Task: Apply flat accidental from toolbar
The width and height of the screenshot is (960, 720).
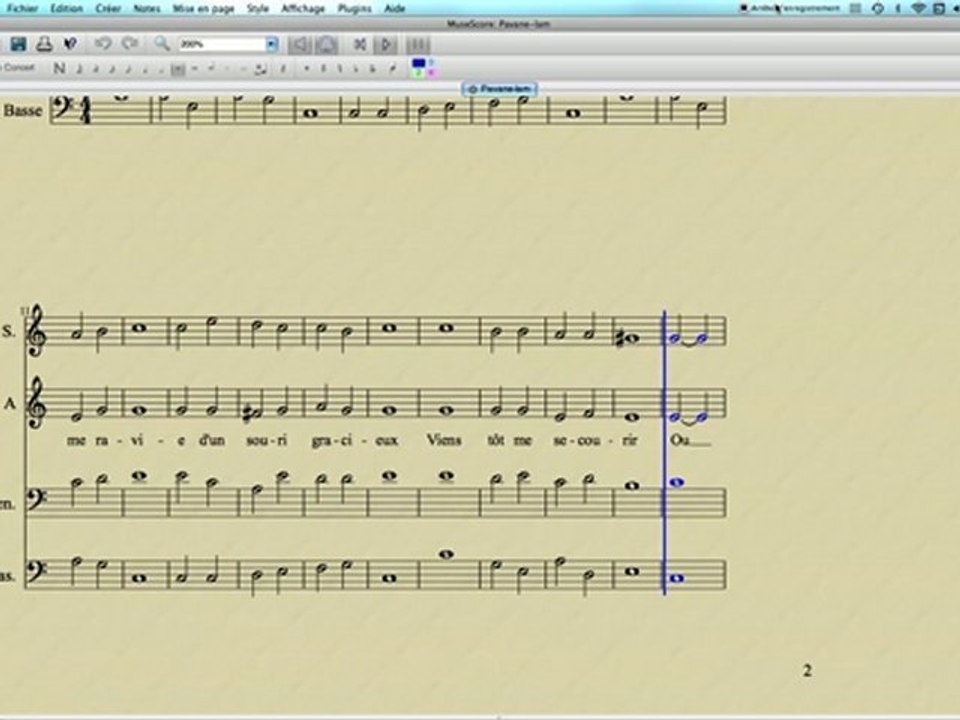Action: (356, 69)
